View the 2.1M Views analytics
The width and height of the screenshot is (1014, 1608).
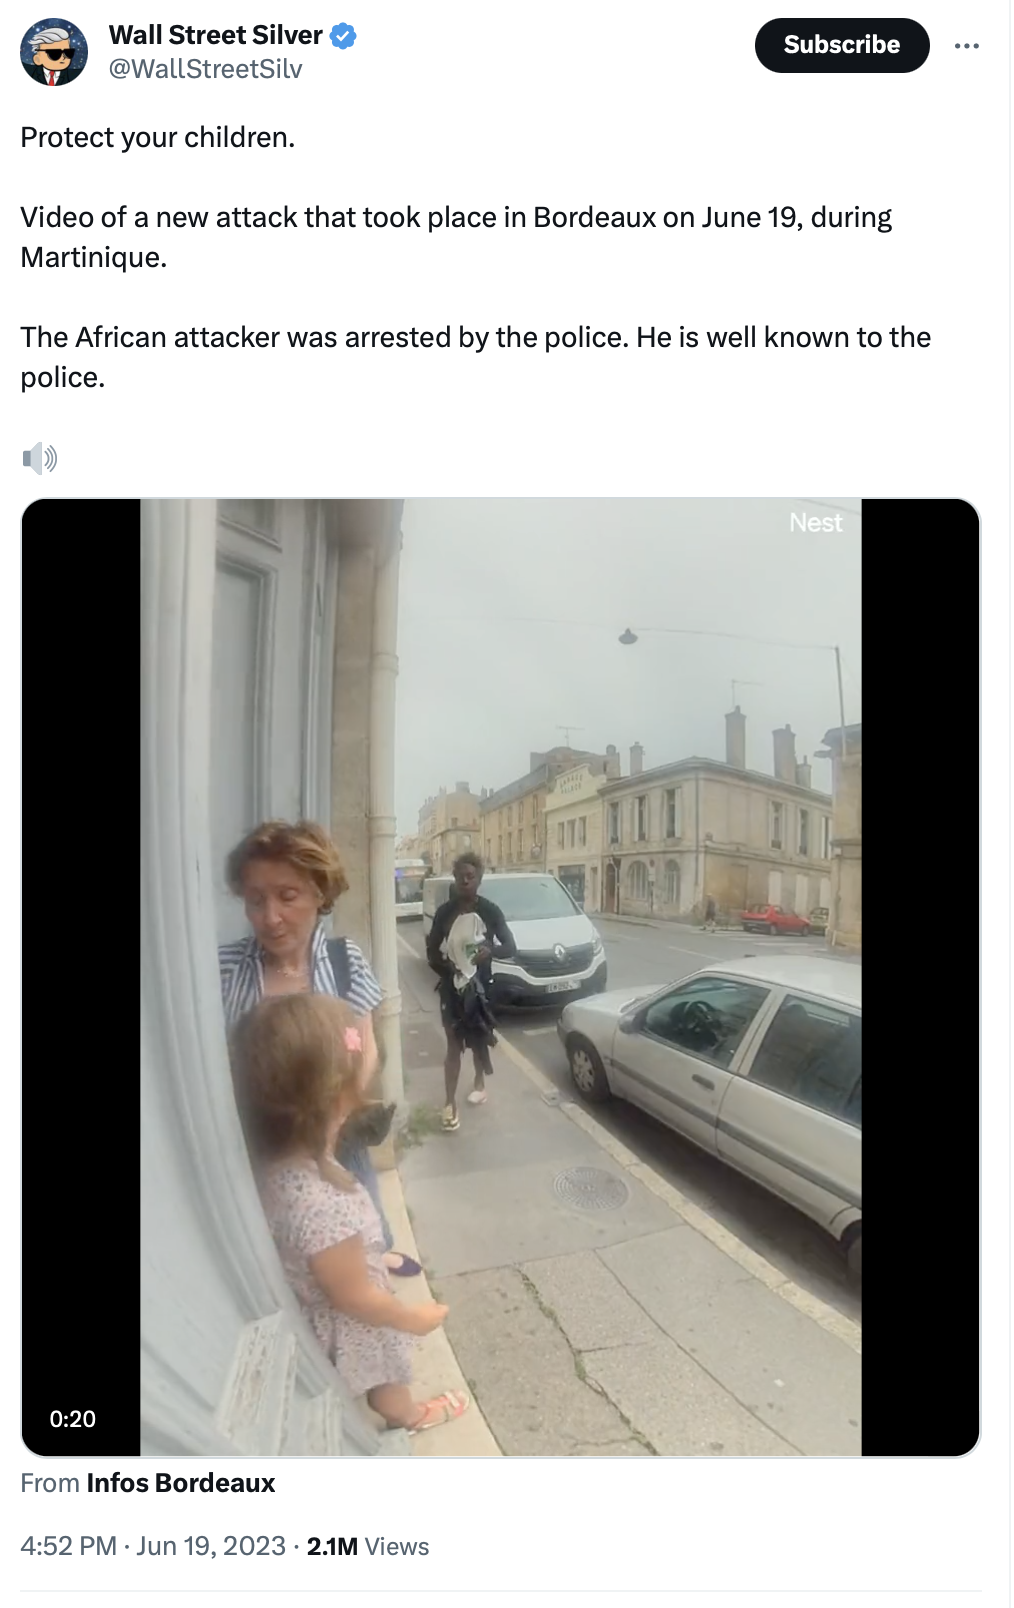tap(368, 1546)
